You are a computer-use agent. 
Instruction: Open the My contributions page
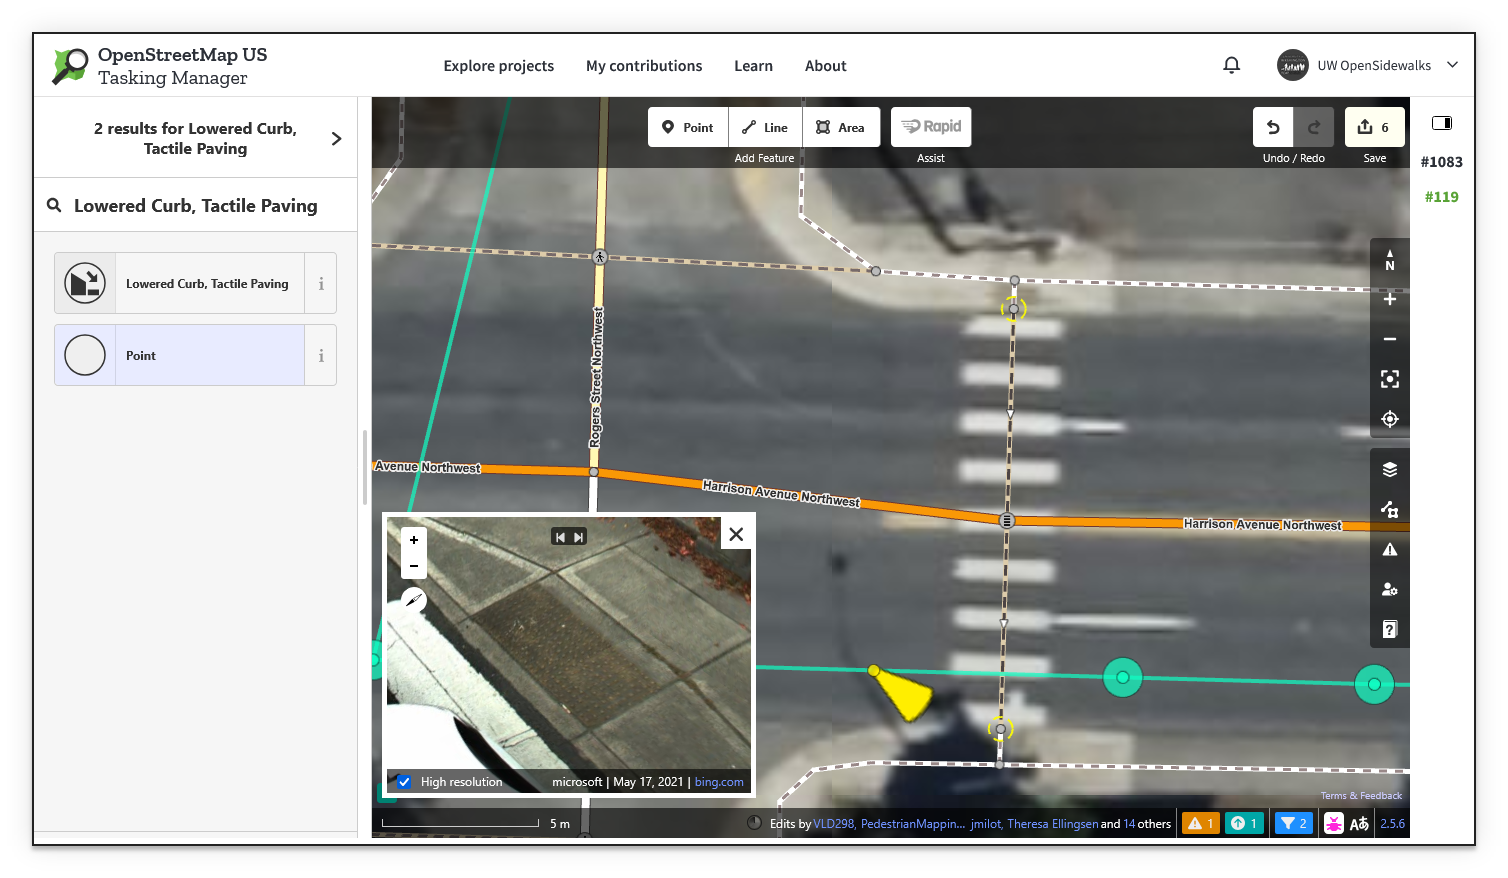(644, 65)
